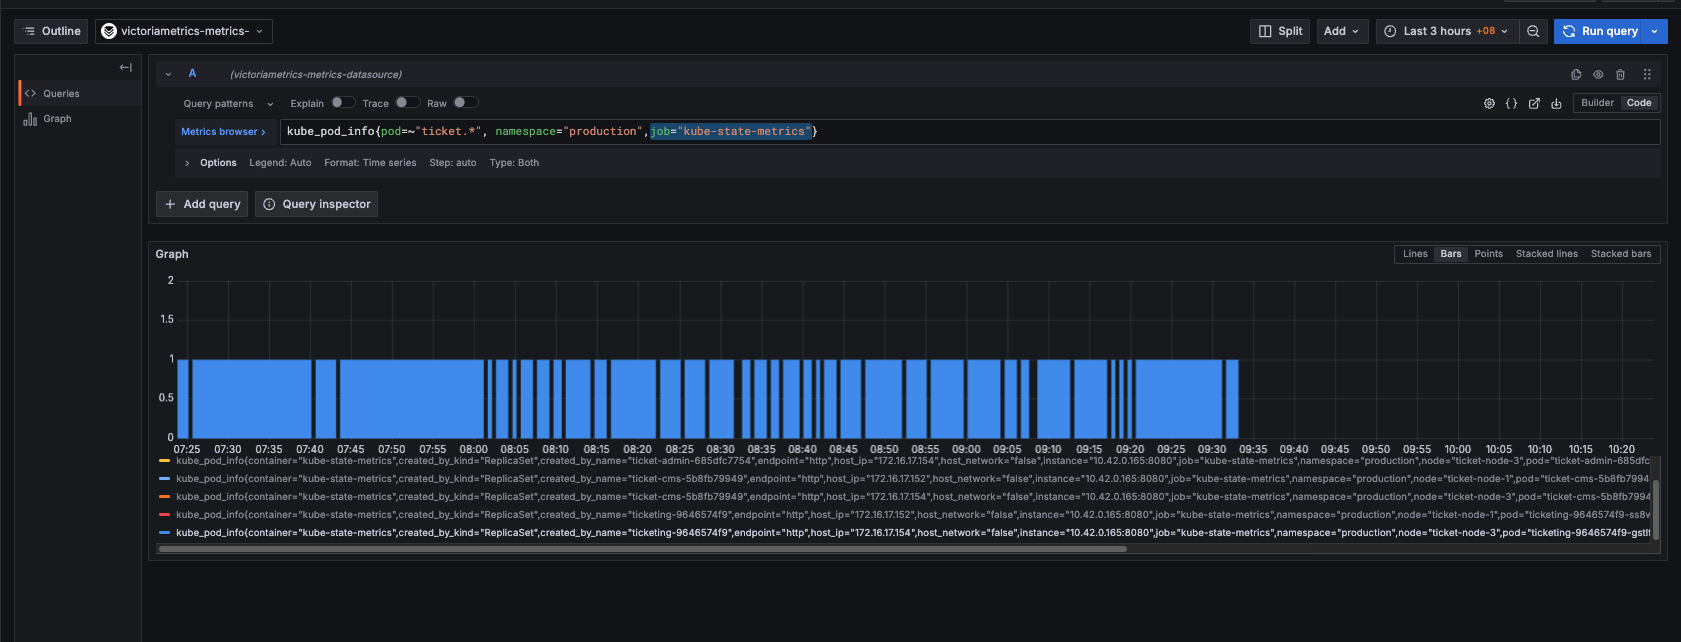Toggle the Raw query switch
The width and height of the screenshot is (1681, 642).
point(465,102)
